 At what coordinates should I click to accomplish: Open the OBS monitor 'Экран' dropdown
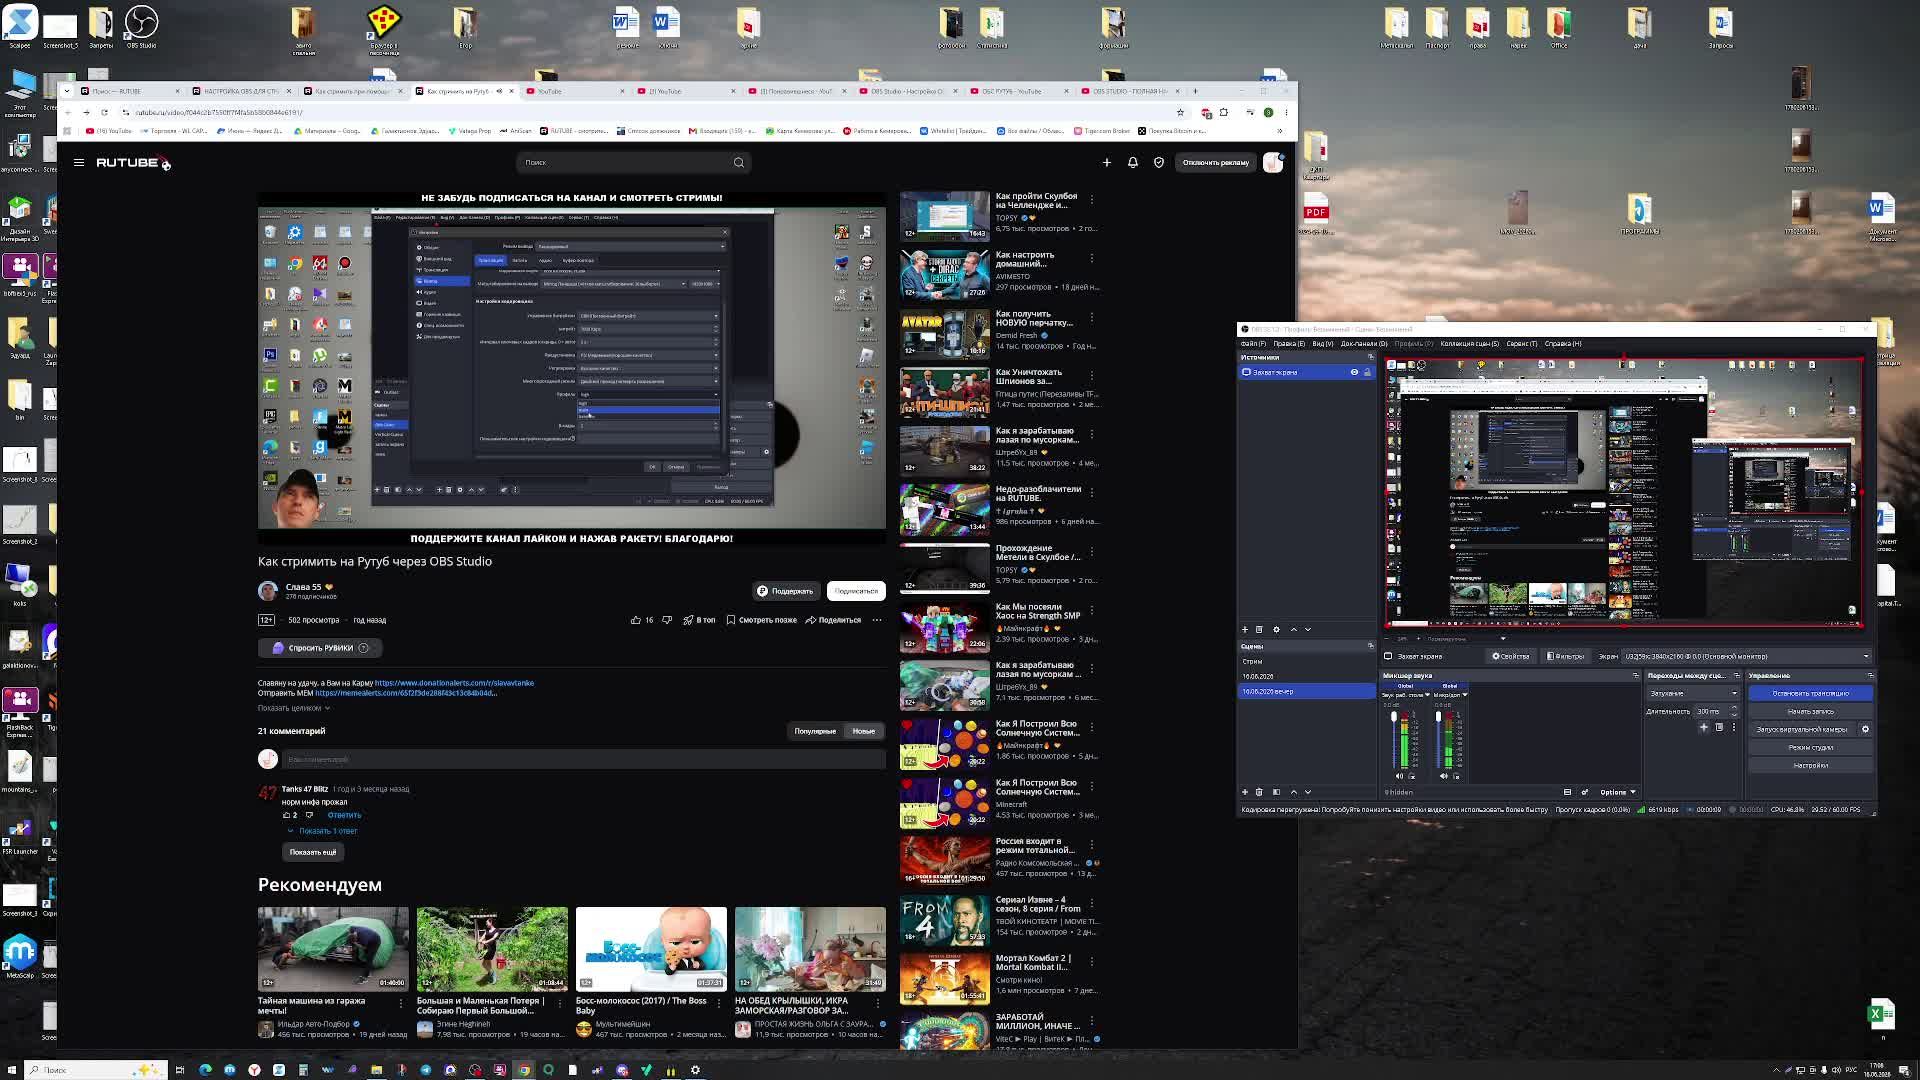tap(1747, 656)
